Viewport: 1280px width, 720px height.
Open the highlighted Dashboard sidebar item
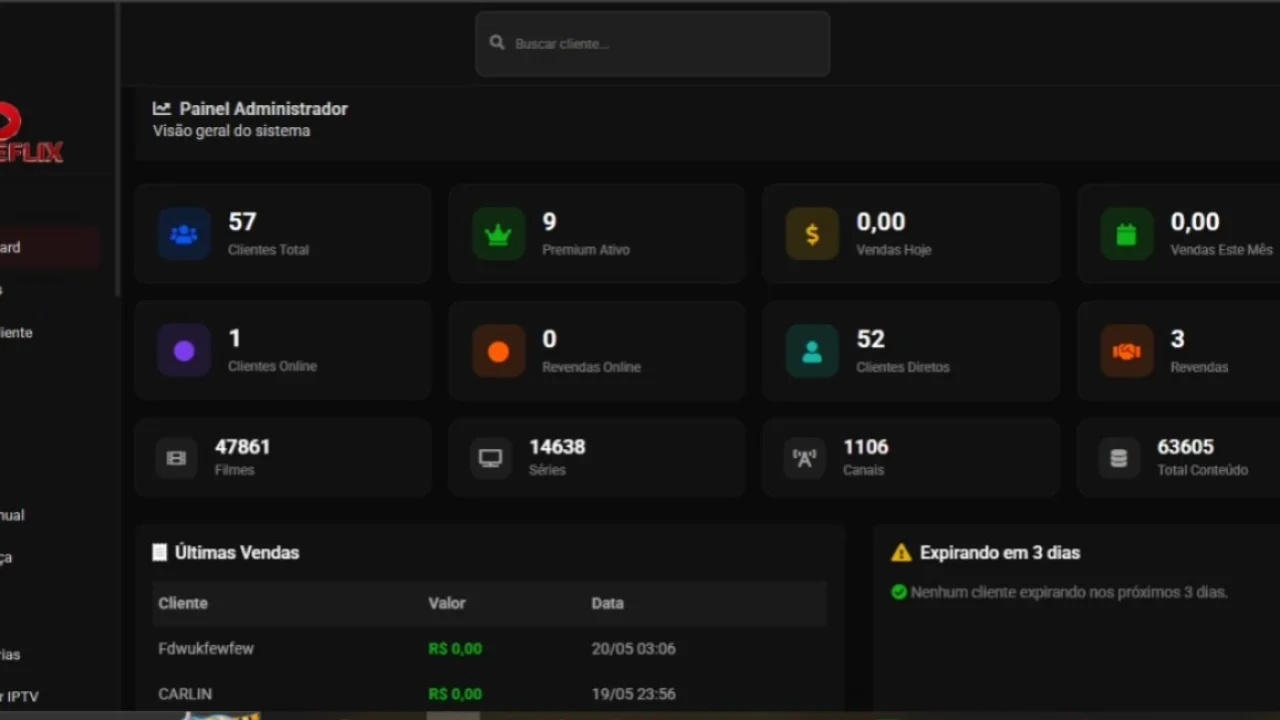pyautogui.click(x=50, y=247)
